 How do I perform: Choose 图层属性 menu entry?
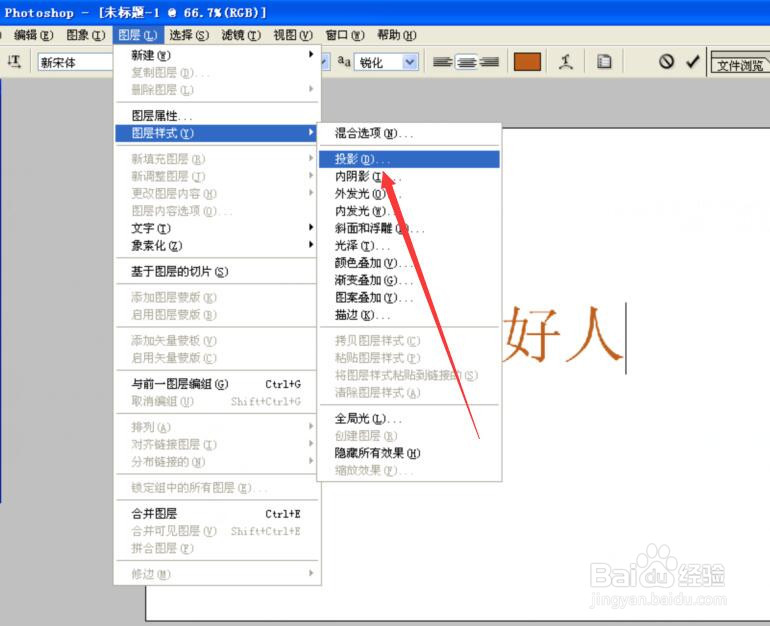tap(217, 115)
